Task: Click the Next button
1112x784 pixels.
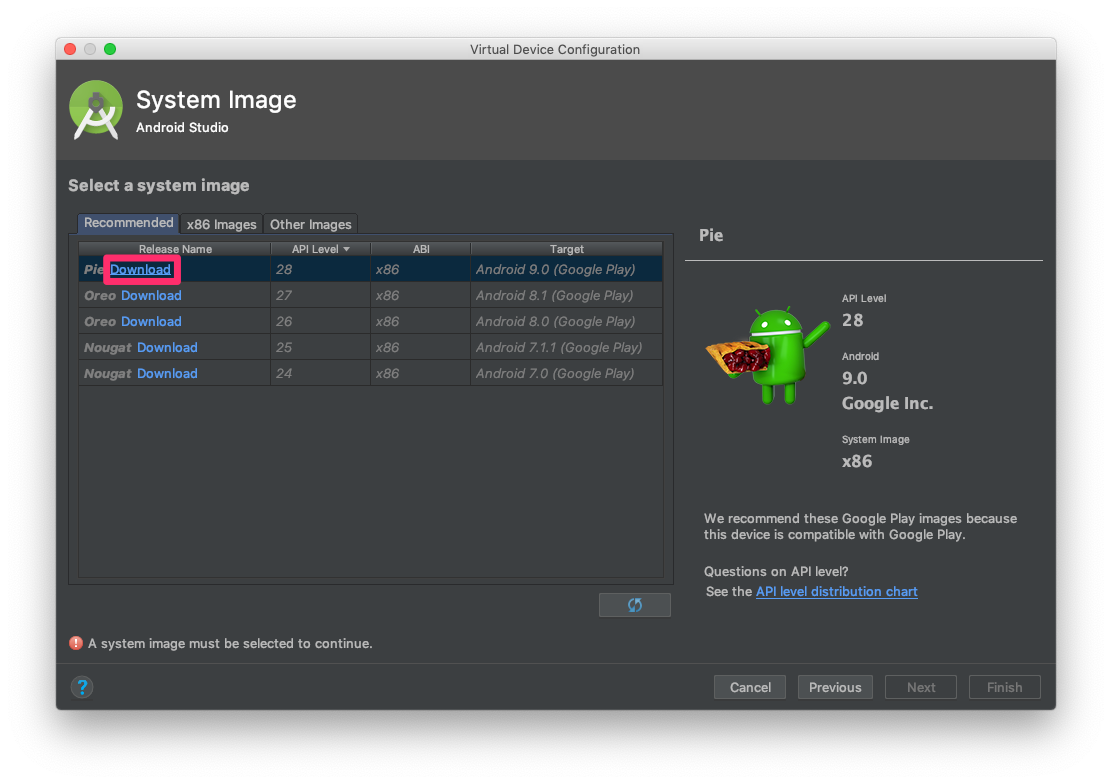Action: point(921,687)
